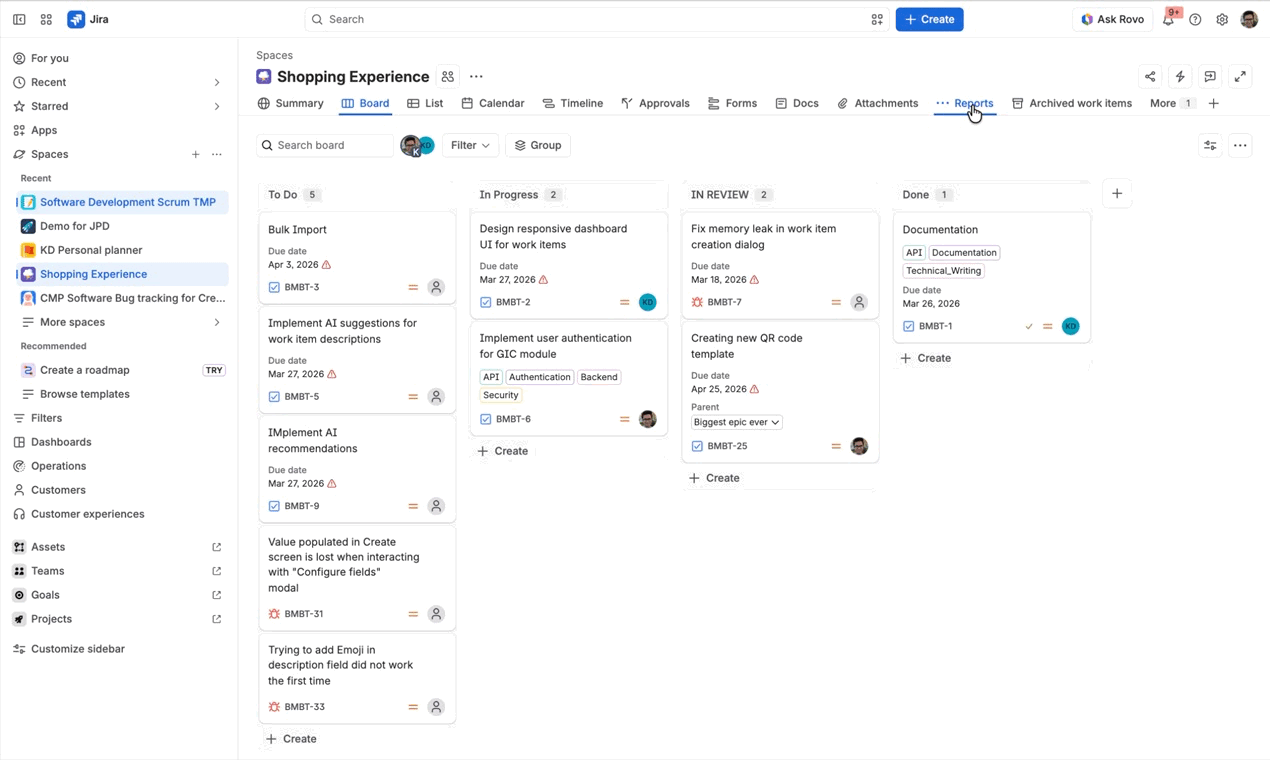Open the Approvals tab
The height and width of the screenshot is (760, 1270).
pos(655,103)
